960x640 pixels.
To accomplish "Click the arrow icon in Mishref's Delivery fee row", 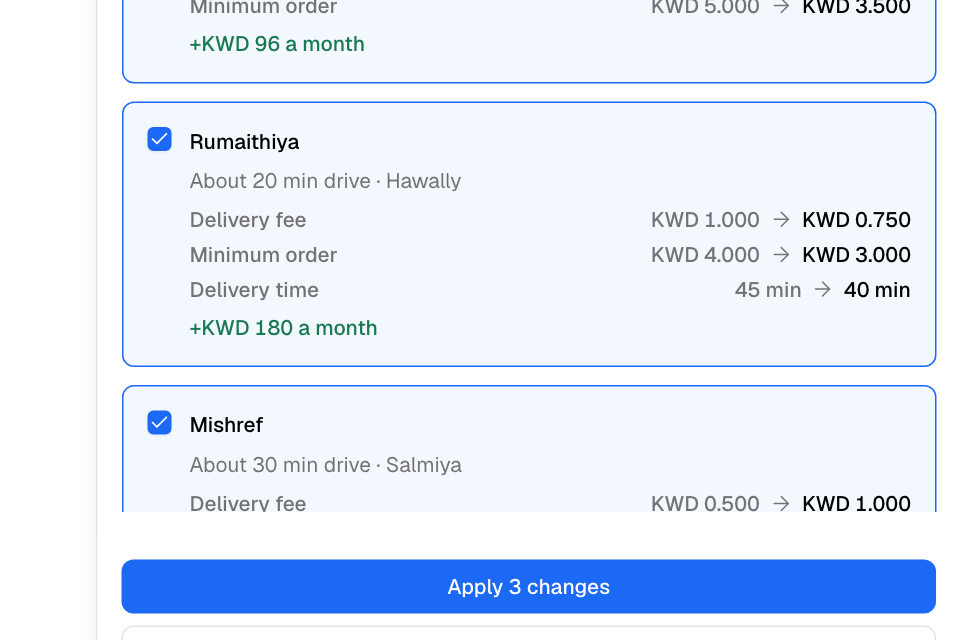I will click(x=781, y=503).
